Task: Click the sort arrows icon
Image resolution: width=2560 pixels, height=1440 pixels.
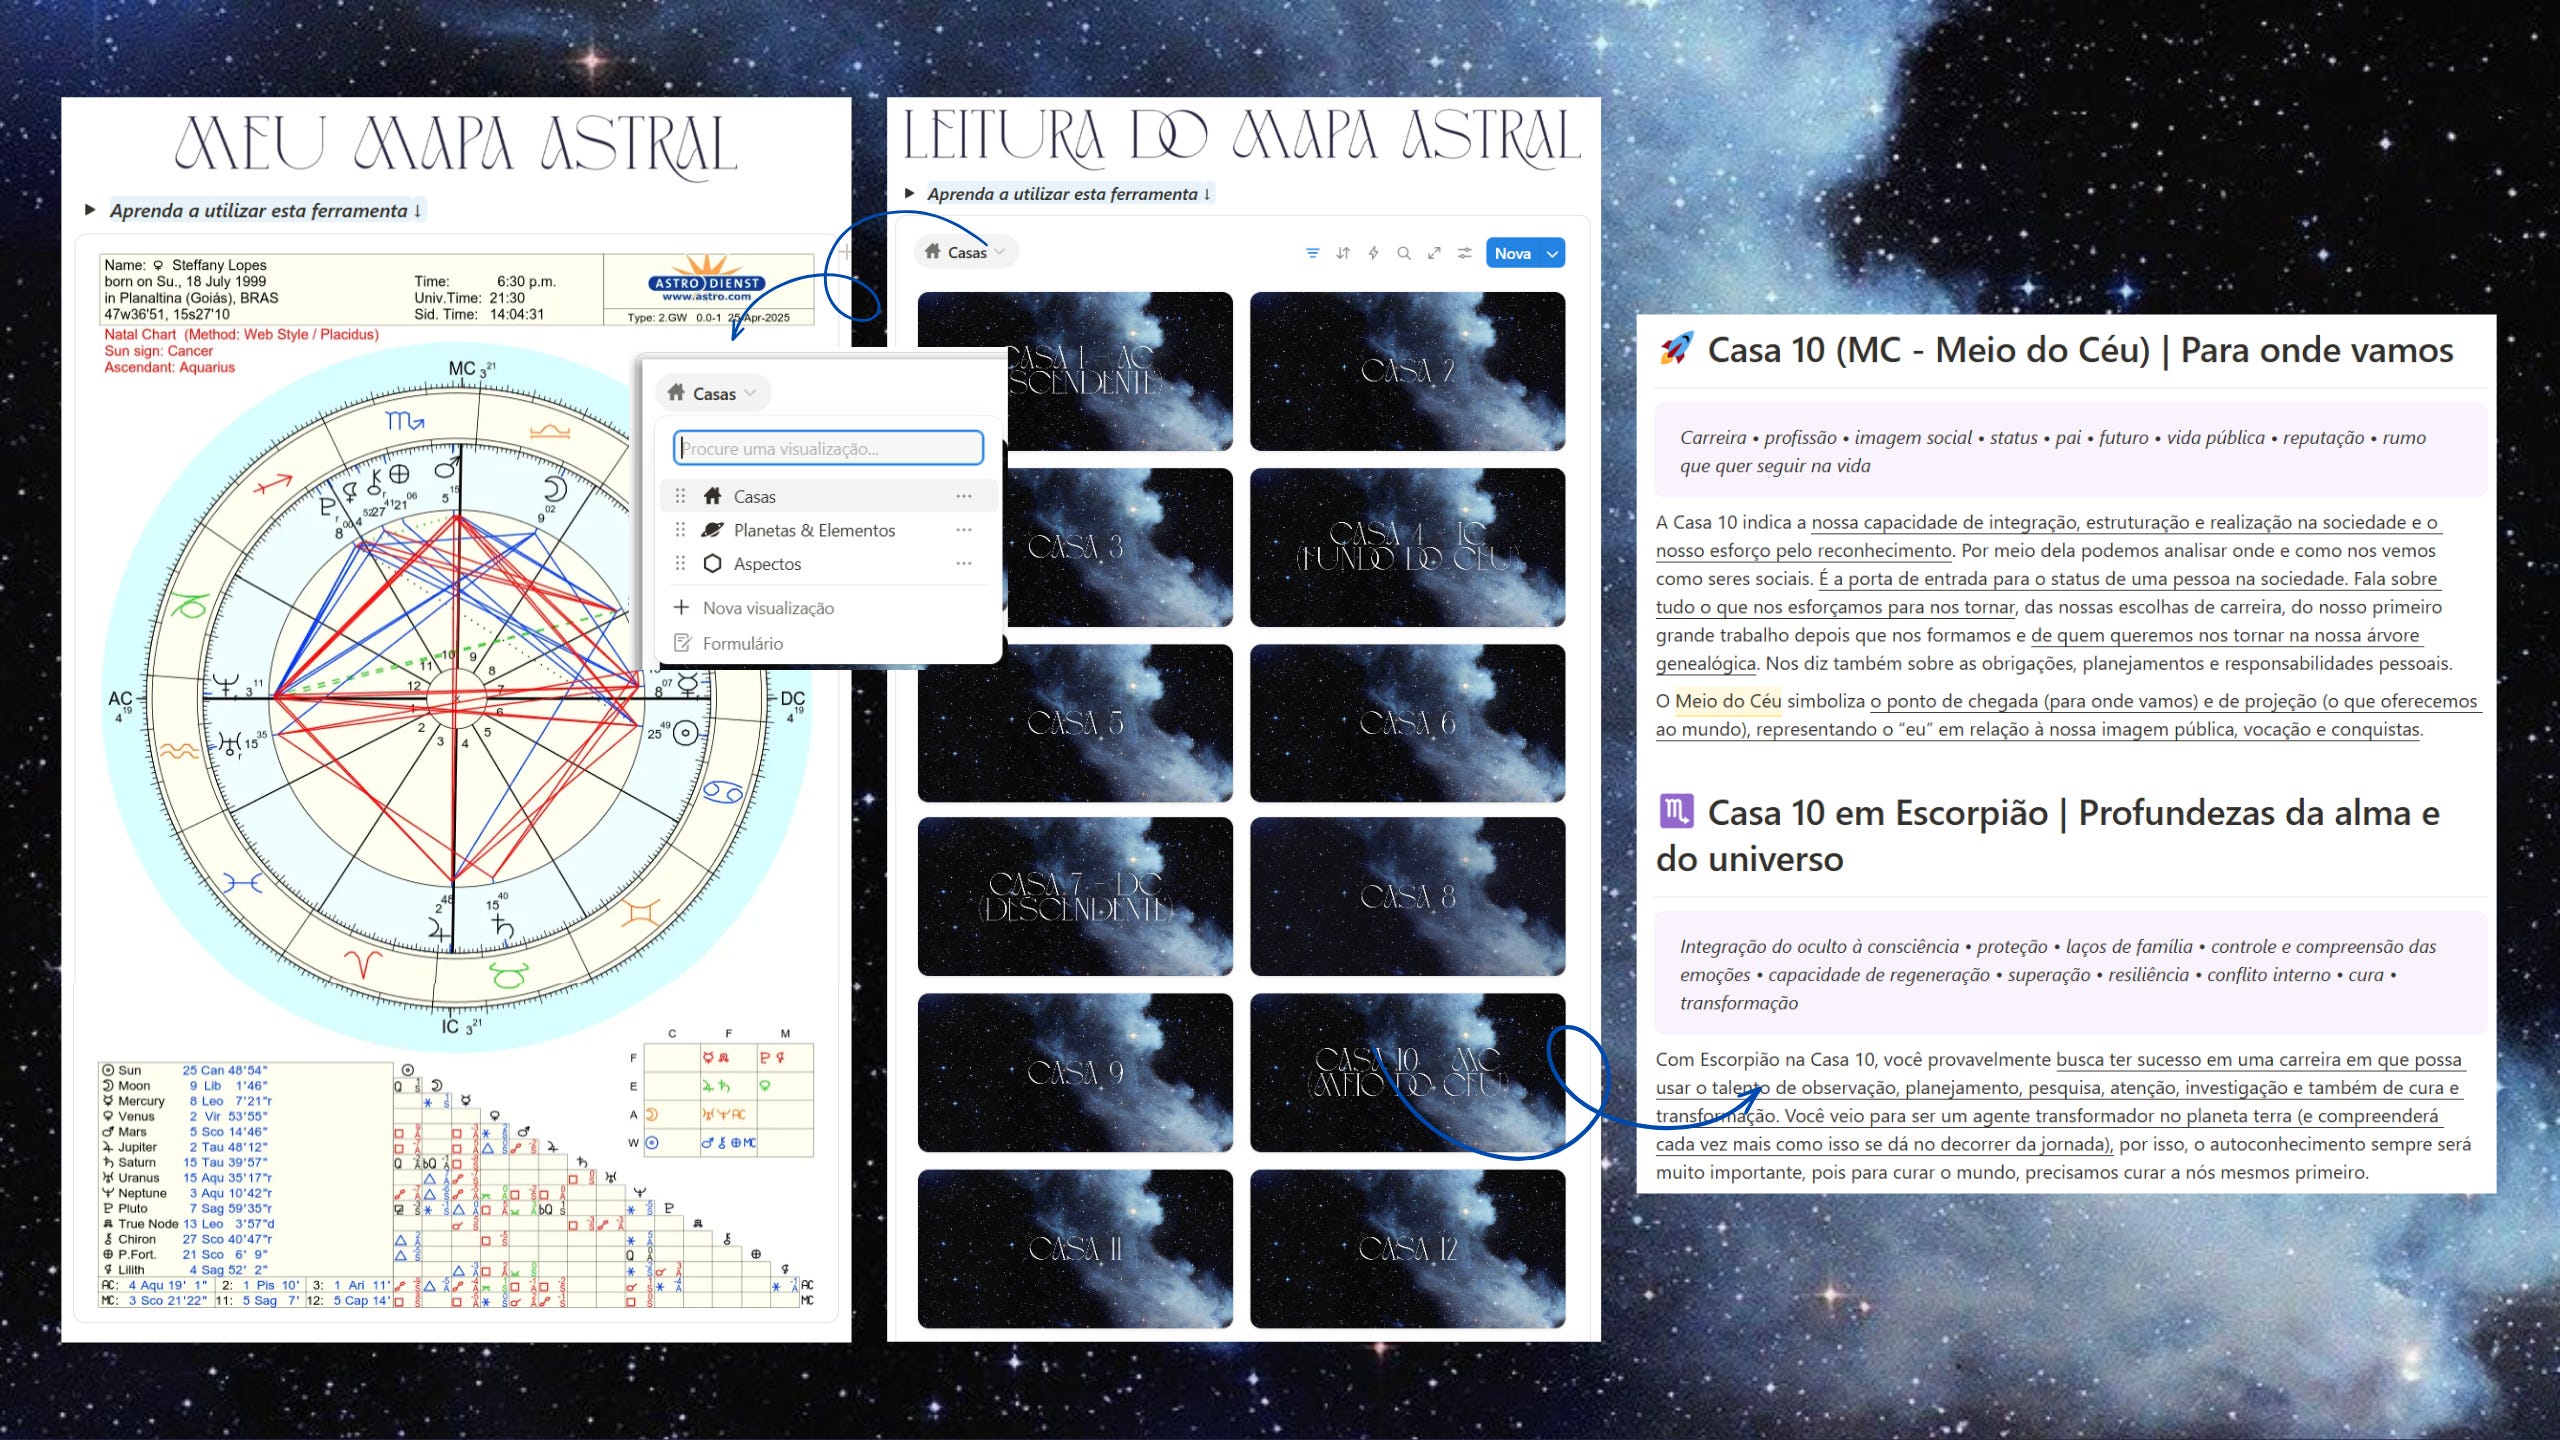Action: coord(1343,253)
